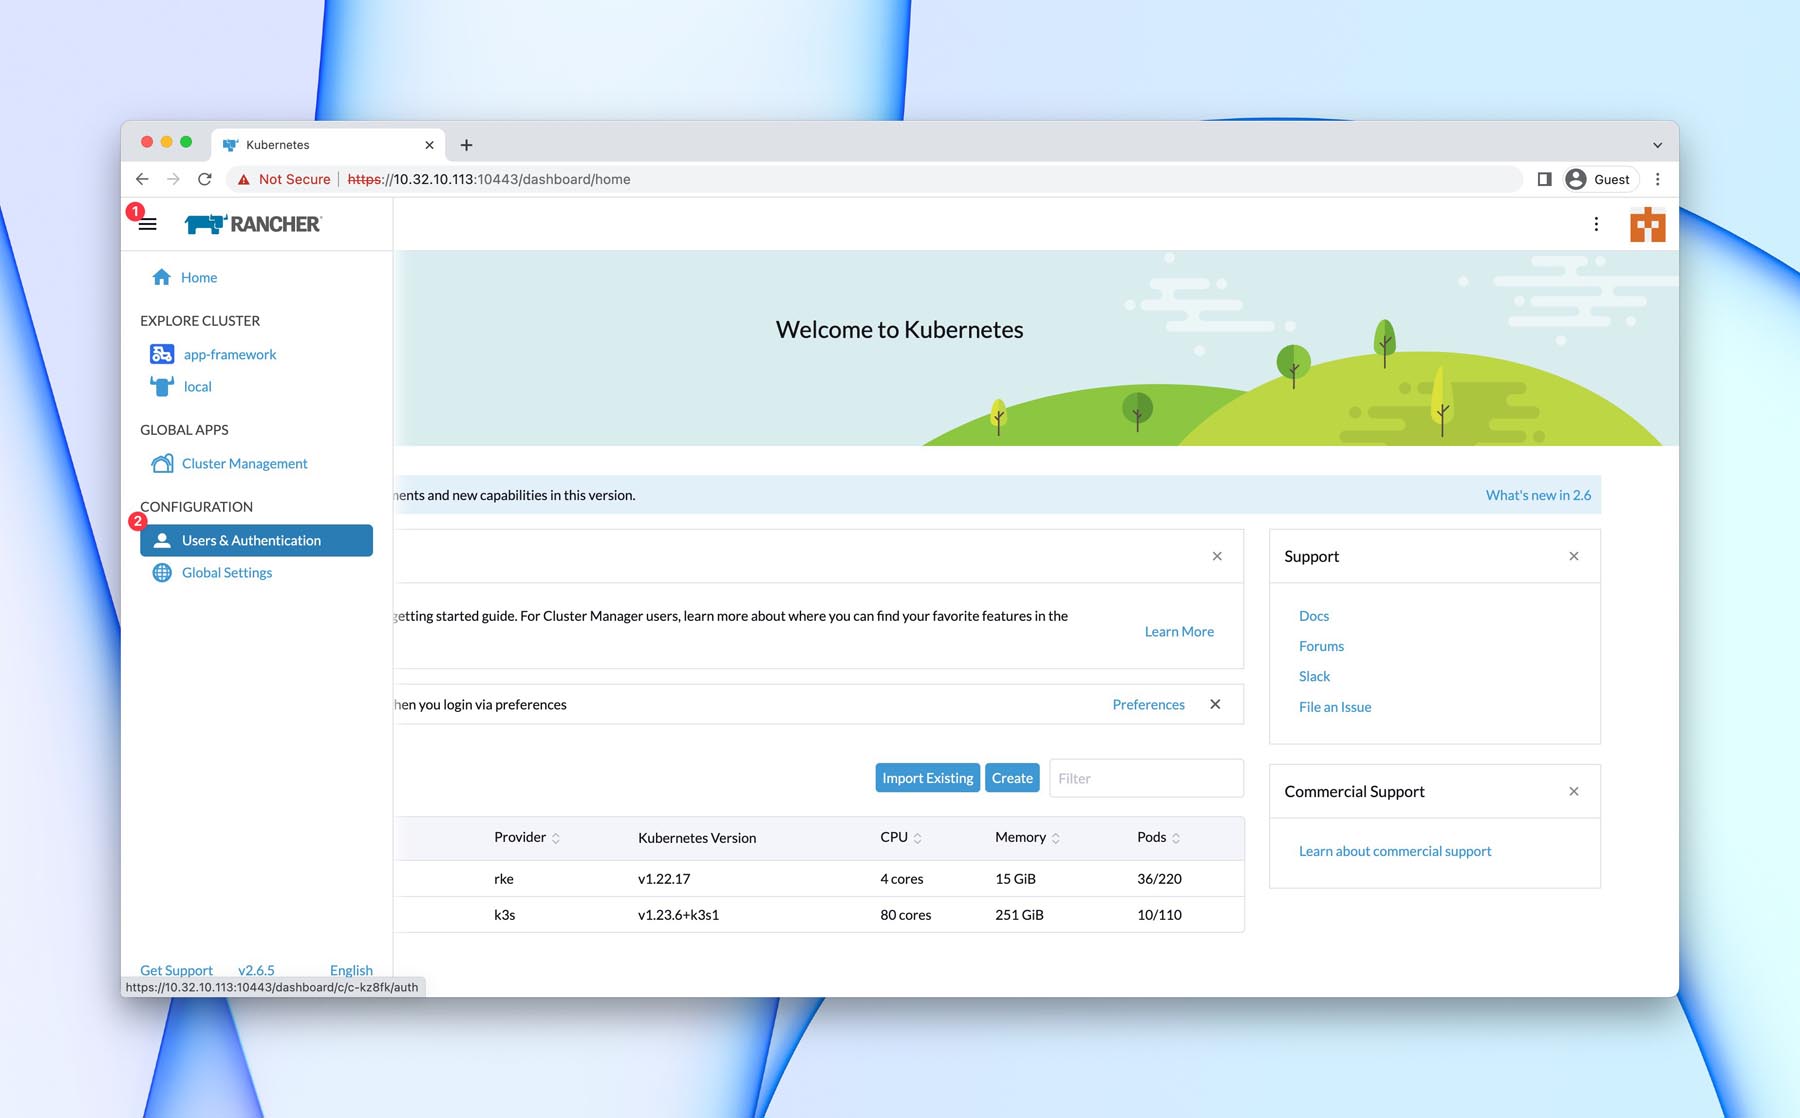Click the rke provider cell
This screenshot has height=1118, width=1800.
(x=504, y=879)
